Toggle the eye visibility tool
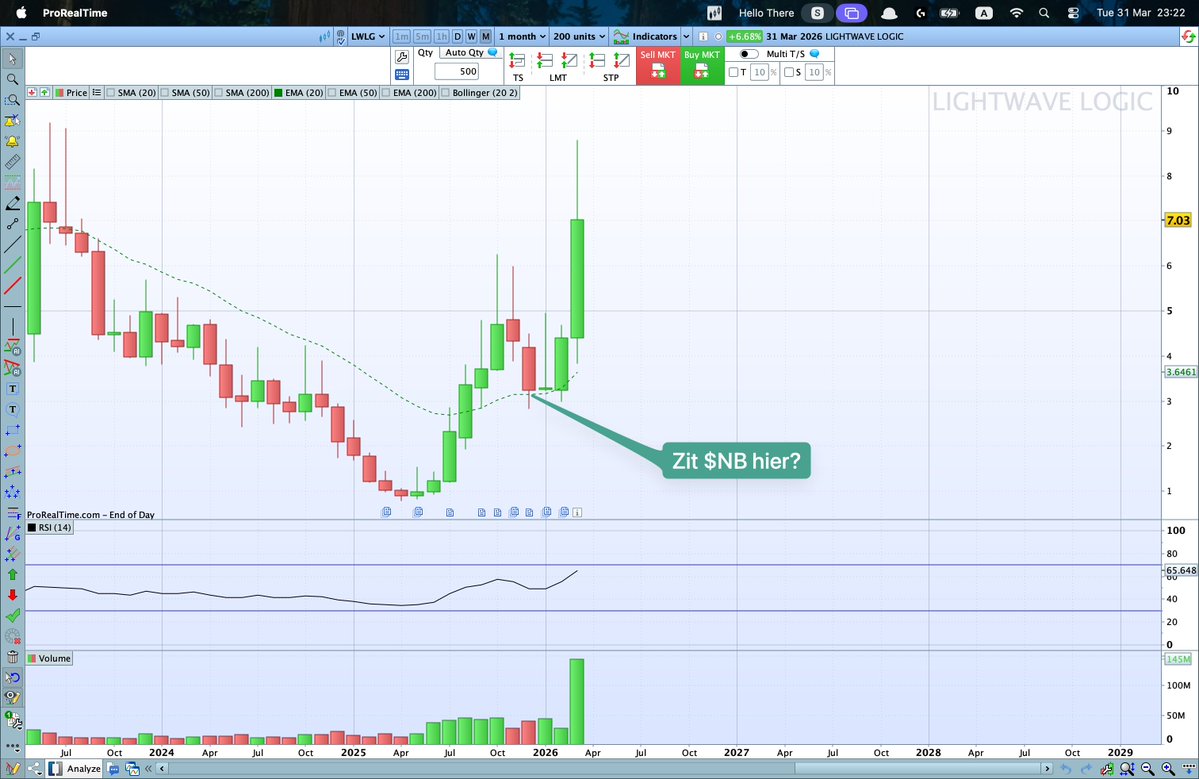This screenshot has width=1199, height=779. pyautogui.click(x=12, y=697)
